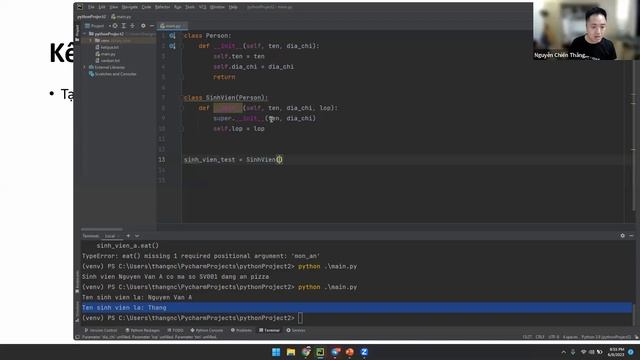Screen dimensions: 640x360
Task: Click the class SinhVien(Person) line
Action: (226, 98)
